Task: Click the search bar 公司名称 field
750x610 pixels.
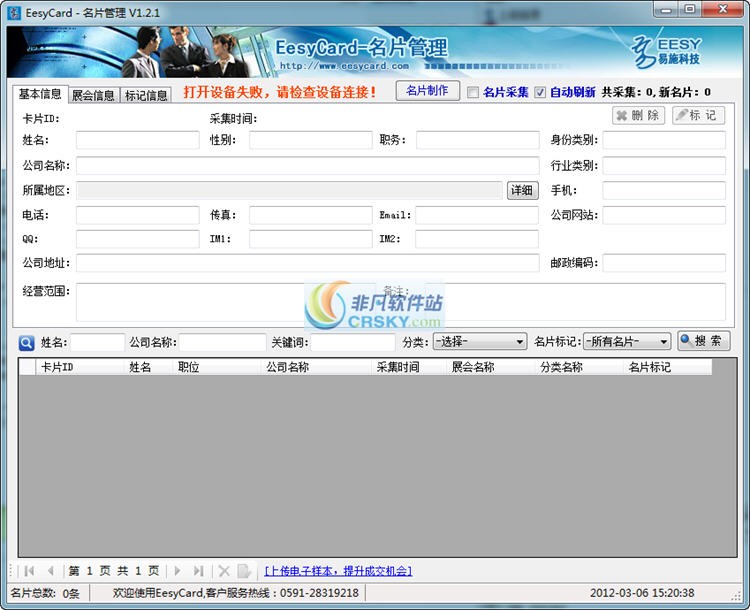Action: click(x=222, y=343)
